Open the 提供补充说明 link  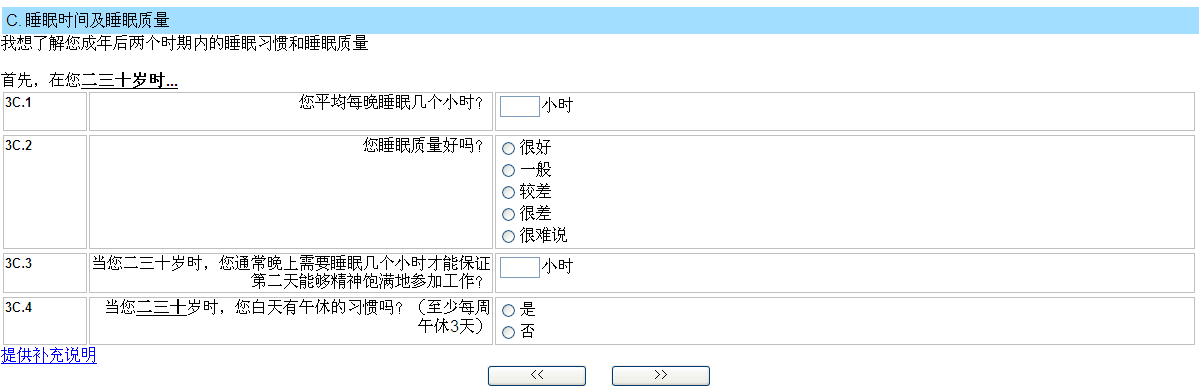click(x=49, y=355)
